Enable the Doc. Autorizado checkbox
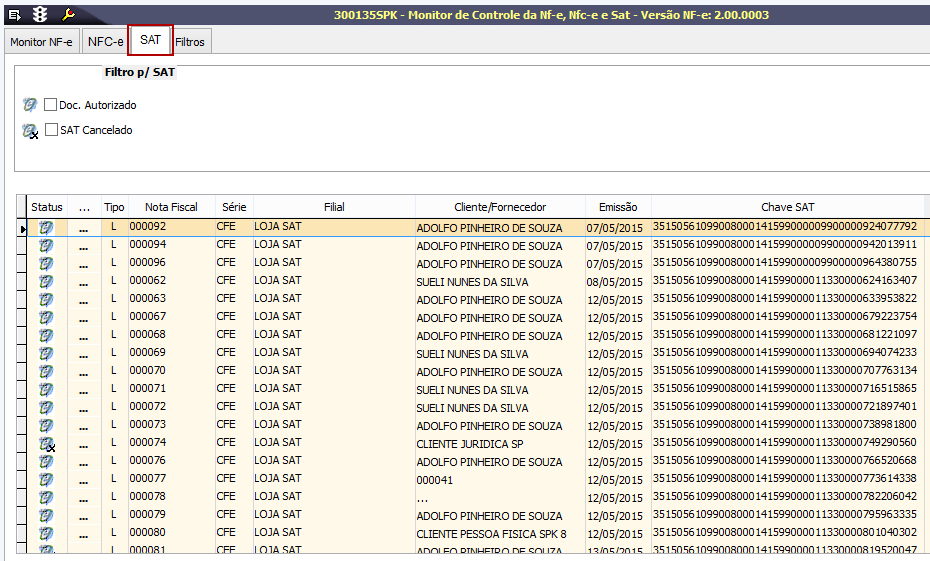The height and width of the screenshot is (561, 930). (x=51, y=105)
